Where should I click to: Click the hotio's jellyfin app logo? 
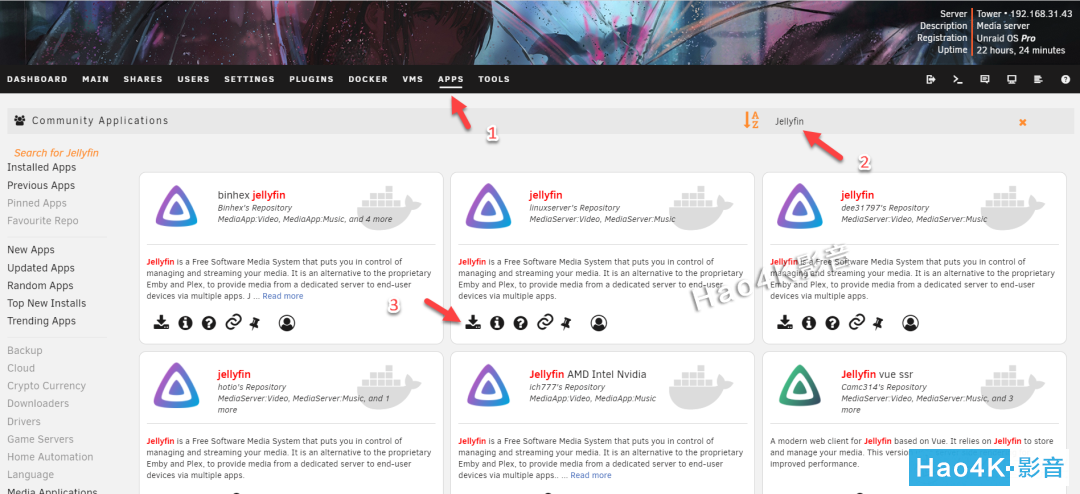(x=177, y=386)
